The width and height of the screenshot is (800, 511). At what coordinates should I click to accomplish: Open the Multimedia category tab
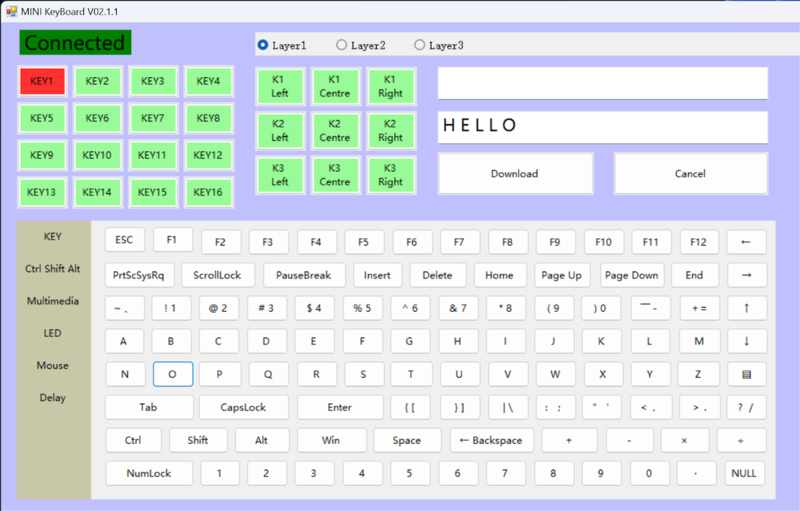tap(53, 301)
